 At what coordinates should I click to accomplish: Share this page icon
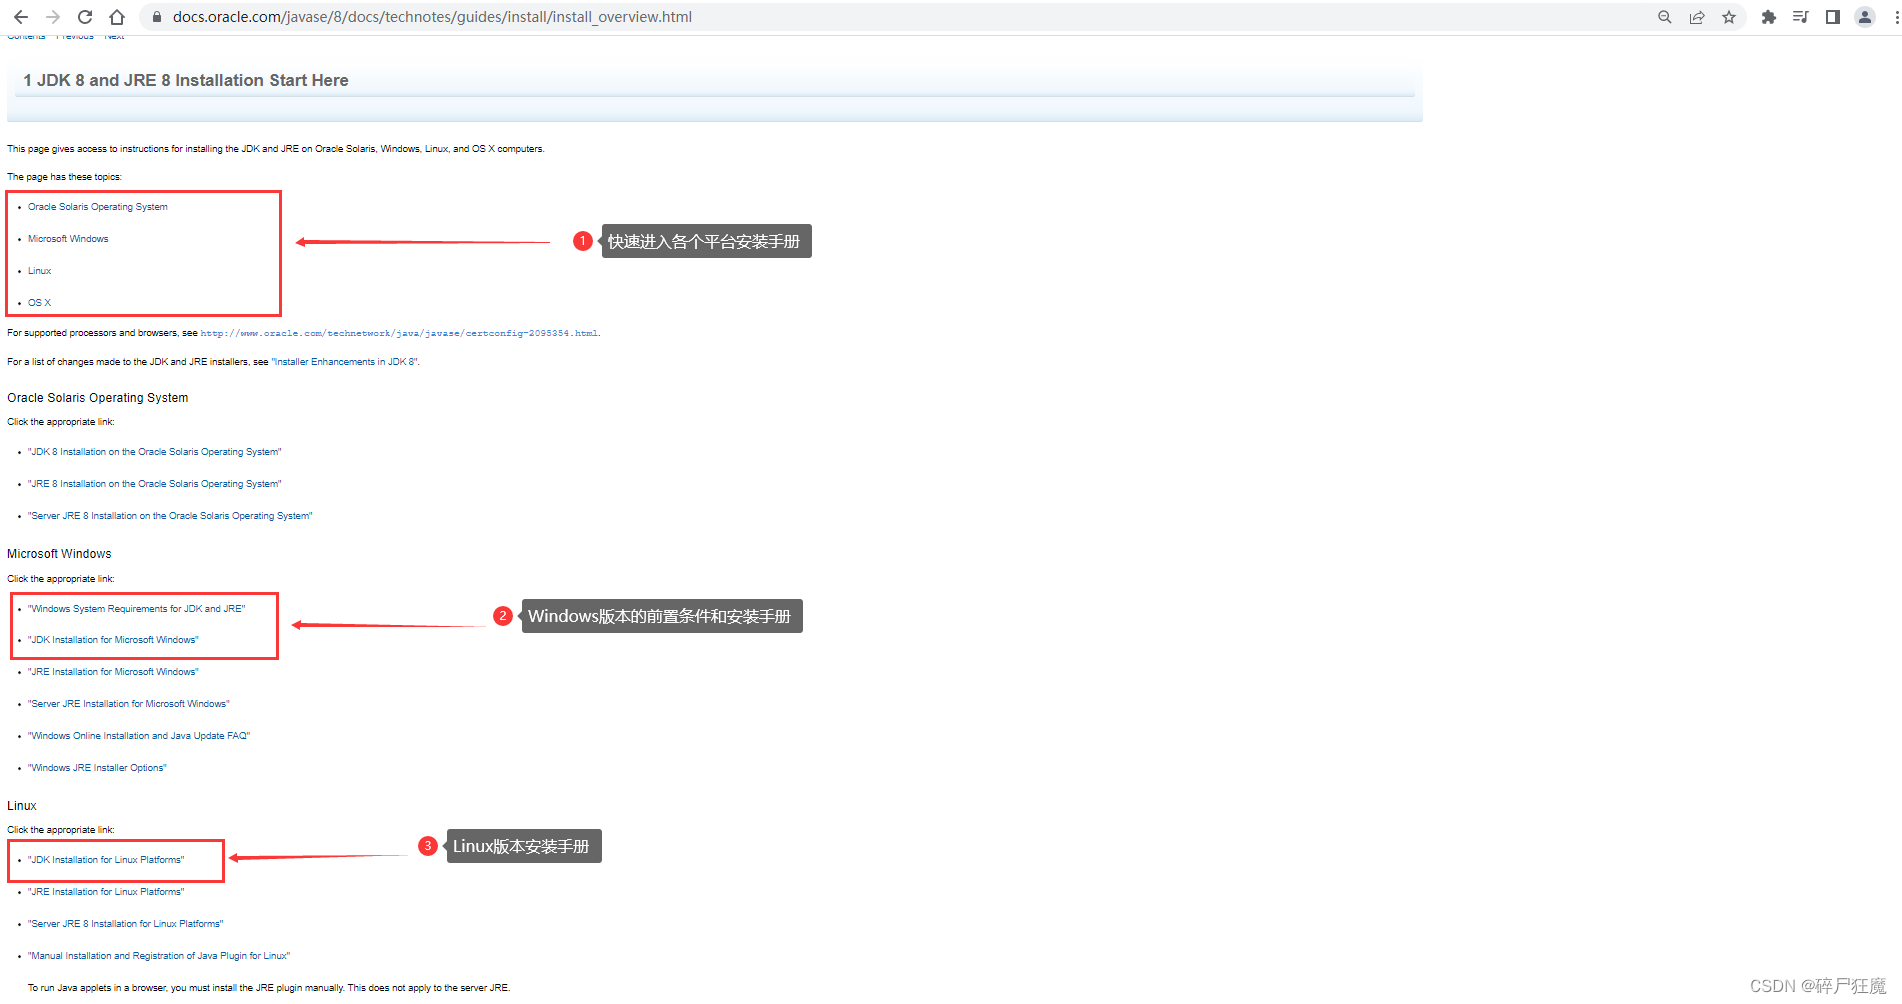[x=1697, y=17]
